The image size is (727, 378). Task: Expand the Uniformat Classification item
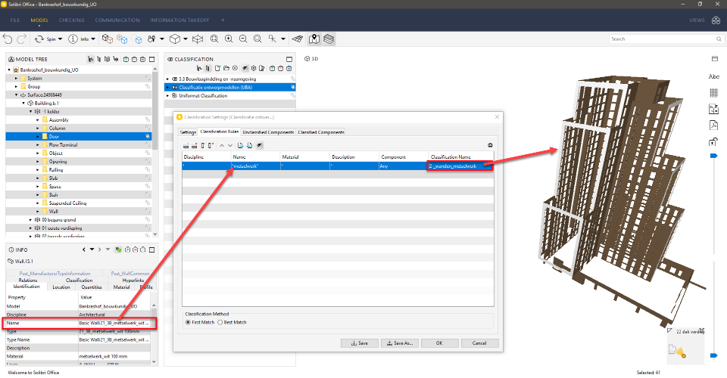click(x=168, y=96)
